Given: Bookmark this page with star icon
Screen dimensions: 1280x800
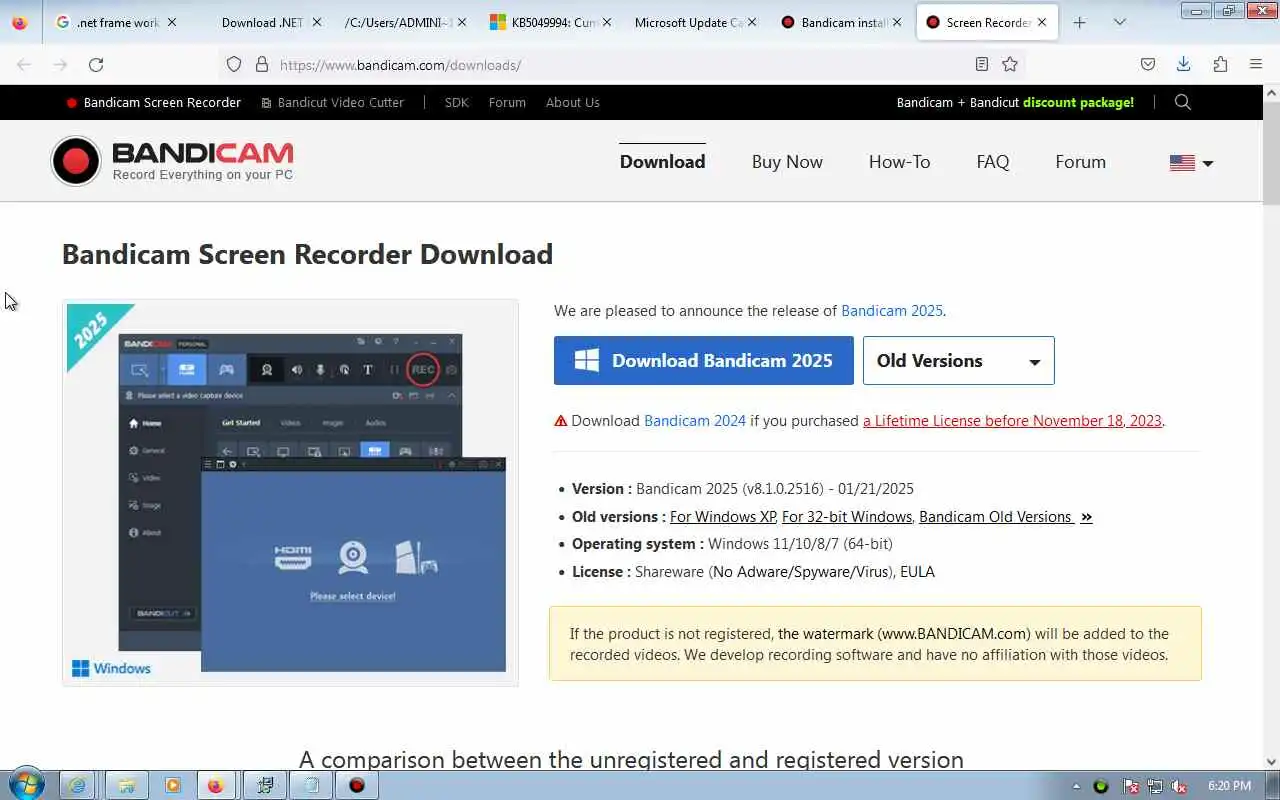Looking at the screenshot, I should point(1010,64).
